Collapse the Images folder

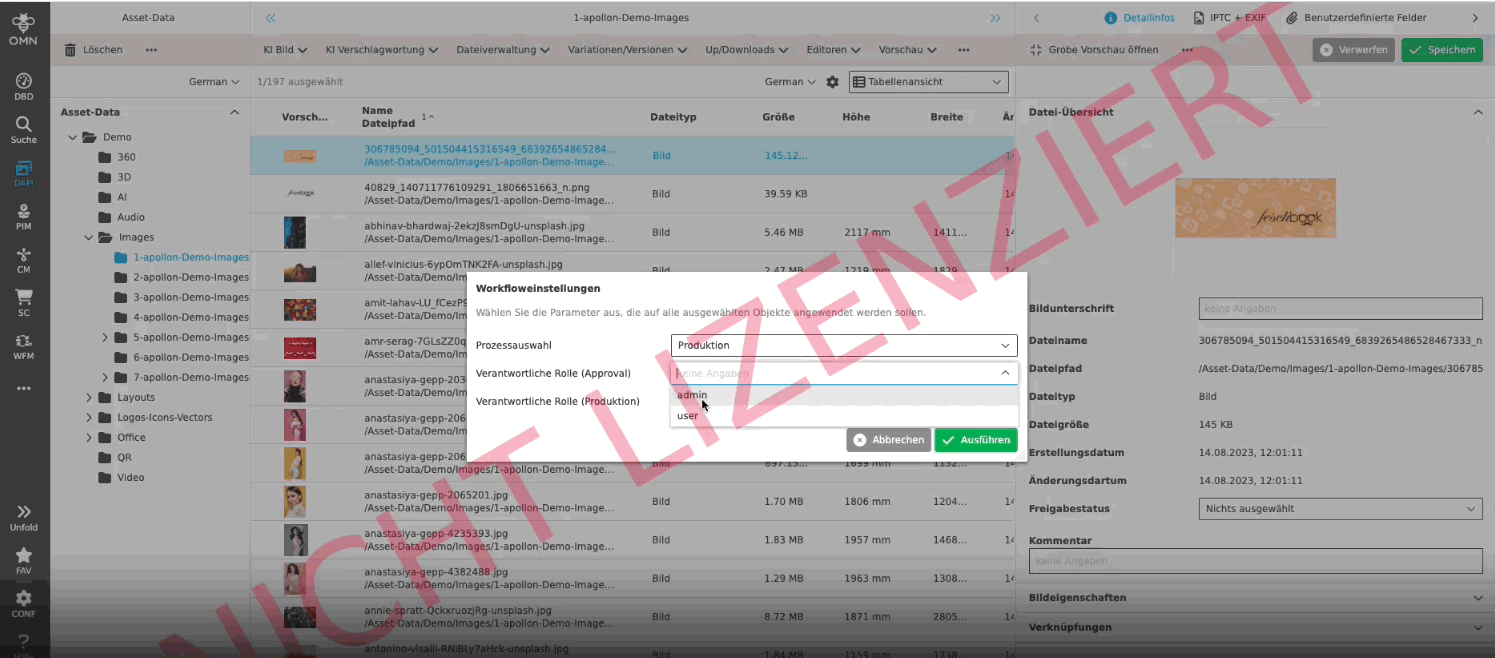pyautogui.click(x=89, y=237)
